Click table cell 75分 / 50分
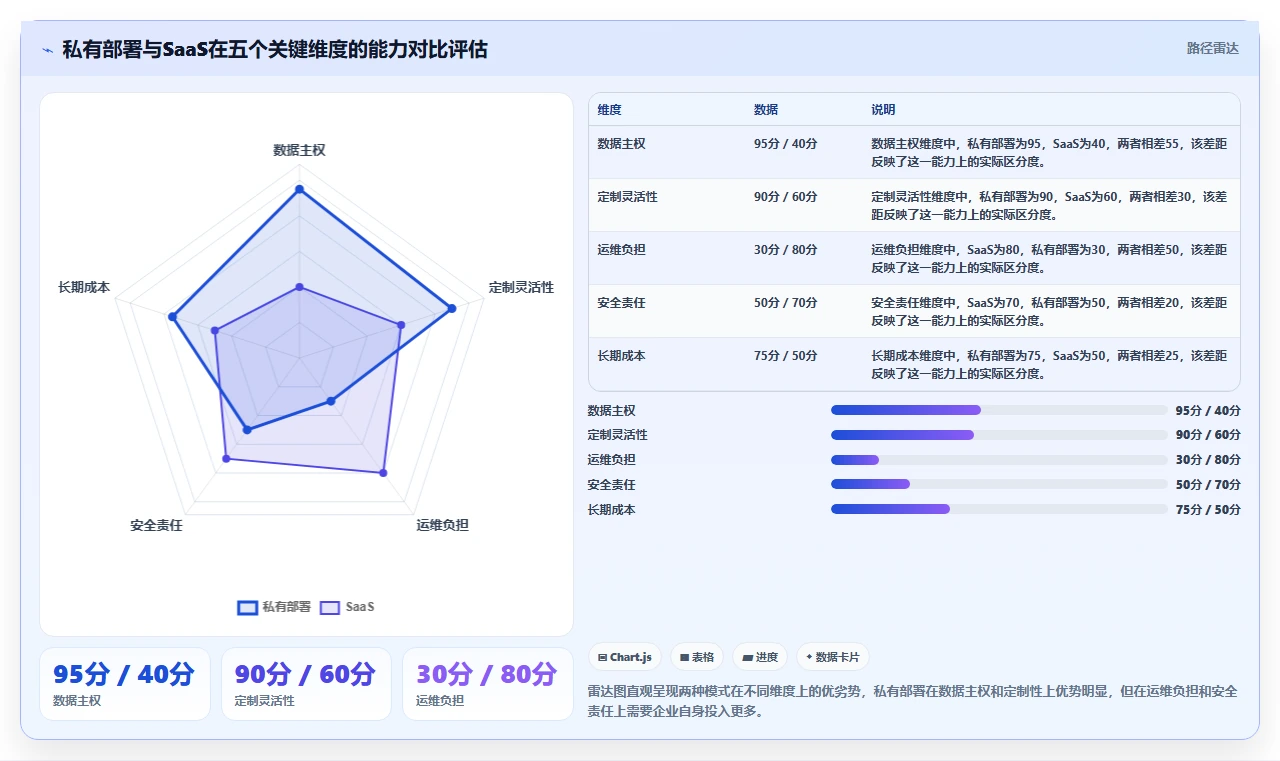Screen dimensions: 1280x761 coord(785,356)
